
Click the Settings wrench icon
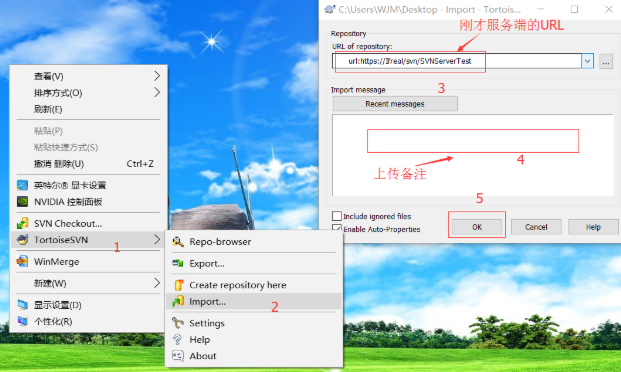(178, 323)
